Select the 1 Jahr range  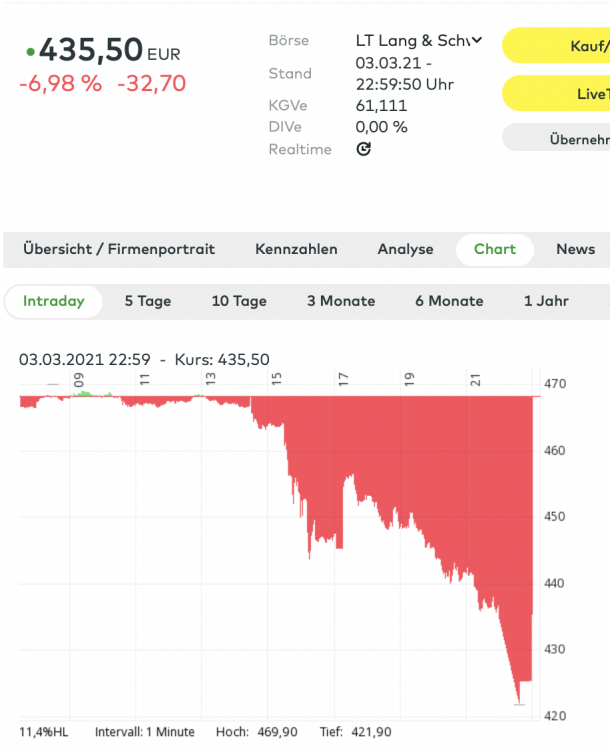(546, 301)
